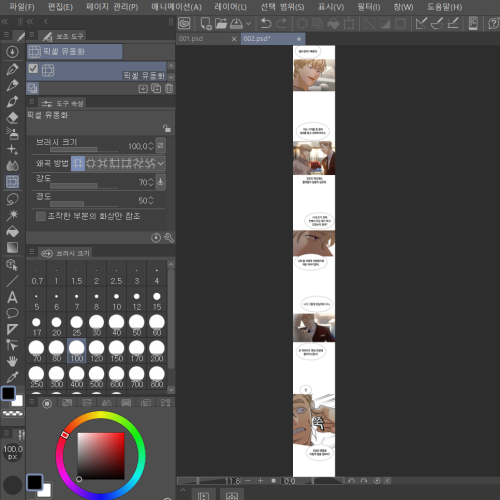
Task: Click the red square in color picker
Action: (x=101, y=456)
